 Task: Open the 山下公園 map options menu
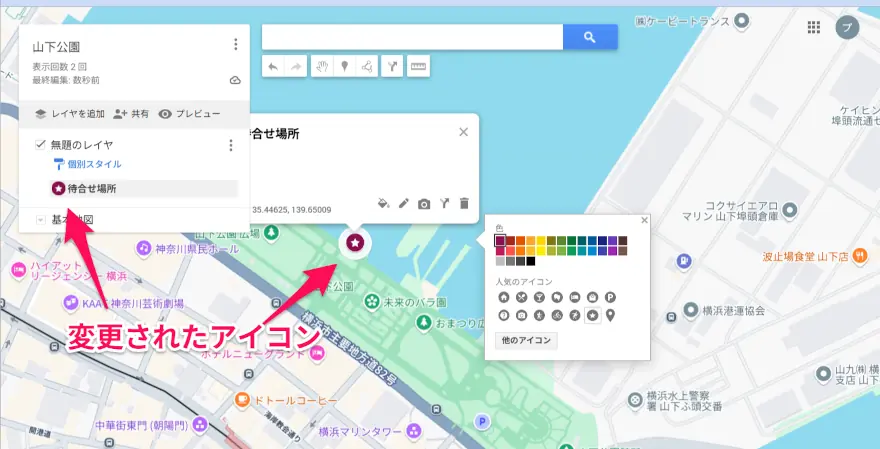tap(236, 44)
